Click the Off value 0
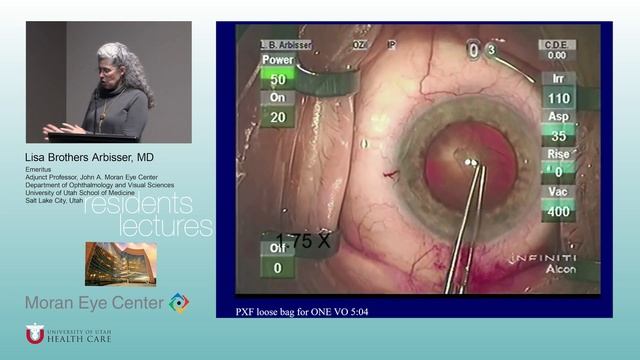The width and height of the screenshot is (640, 360). (x=278, y=268)
